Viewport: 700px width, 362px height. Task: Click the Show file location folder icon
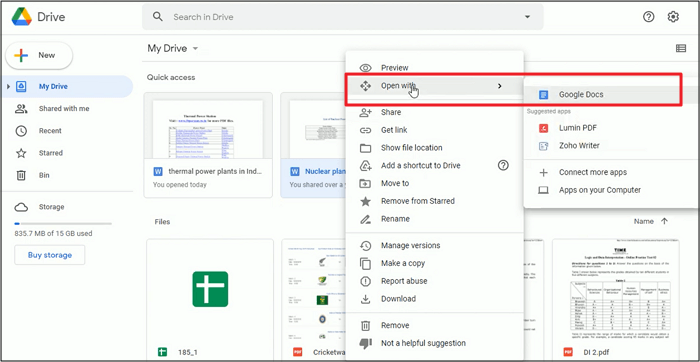366,148
